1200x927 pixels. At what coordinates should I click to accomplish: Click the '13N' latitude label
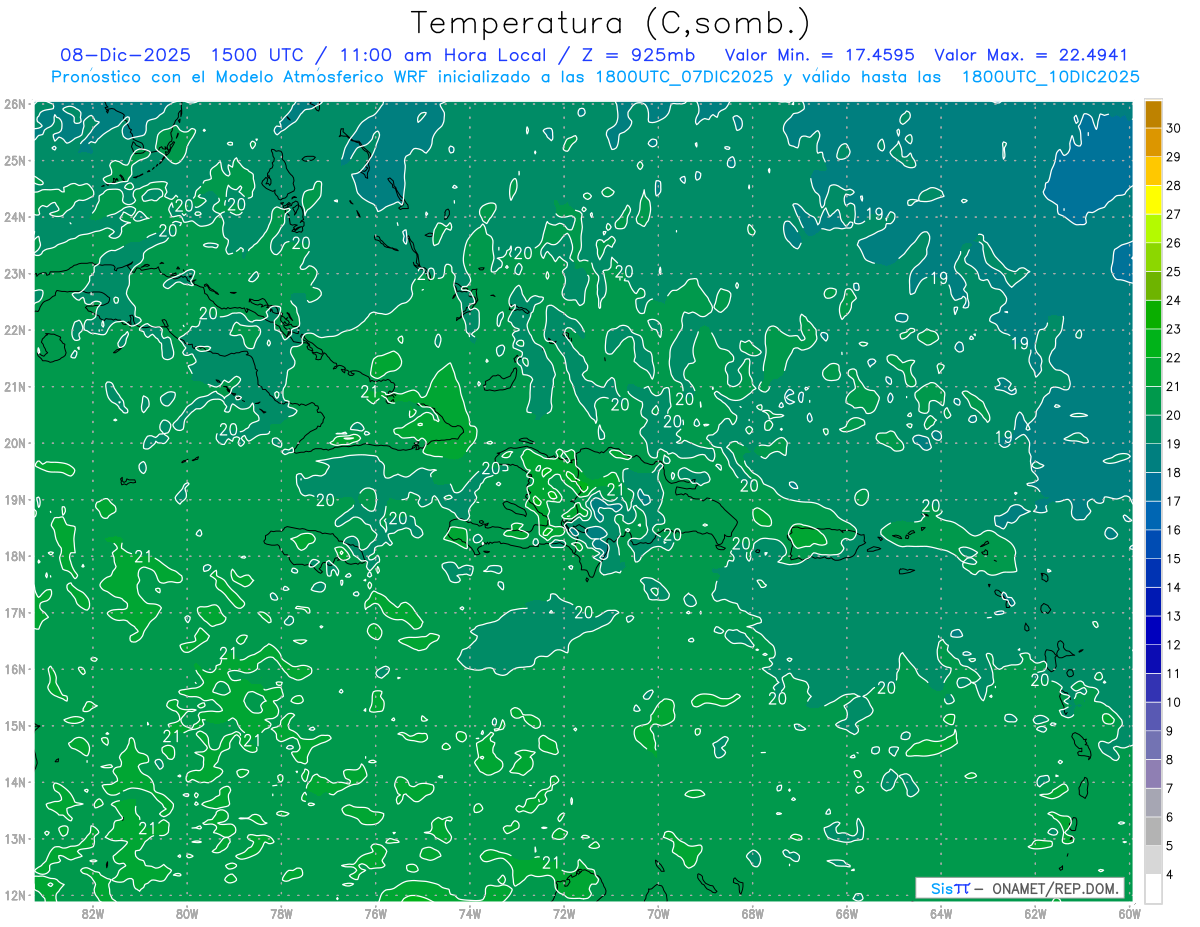[15, 838]
